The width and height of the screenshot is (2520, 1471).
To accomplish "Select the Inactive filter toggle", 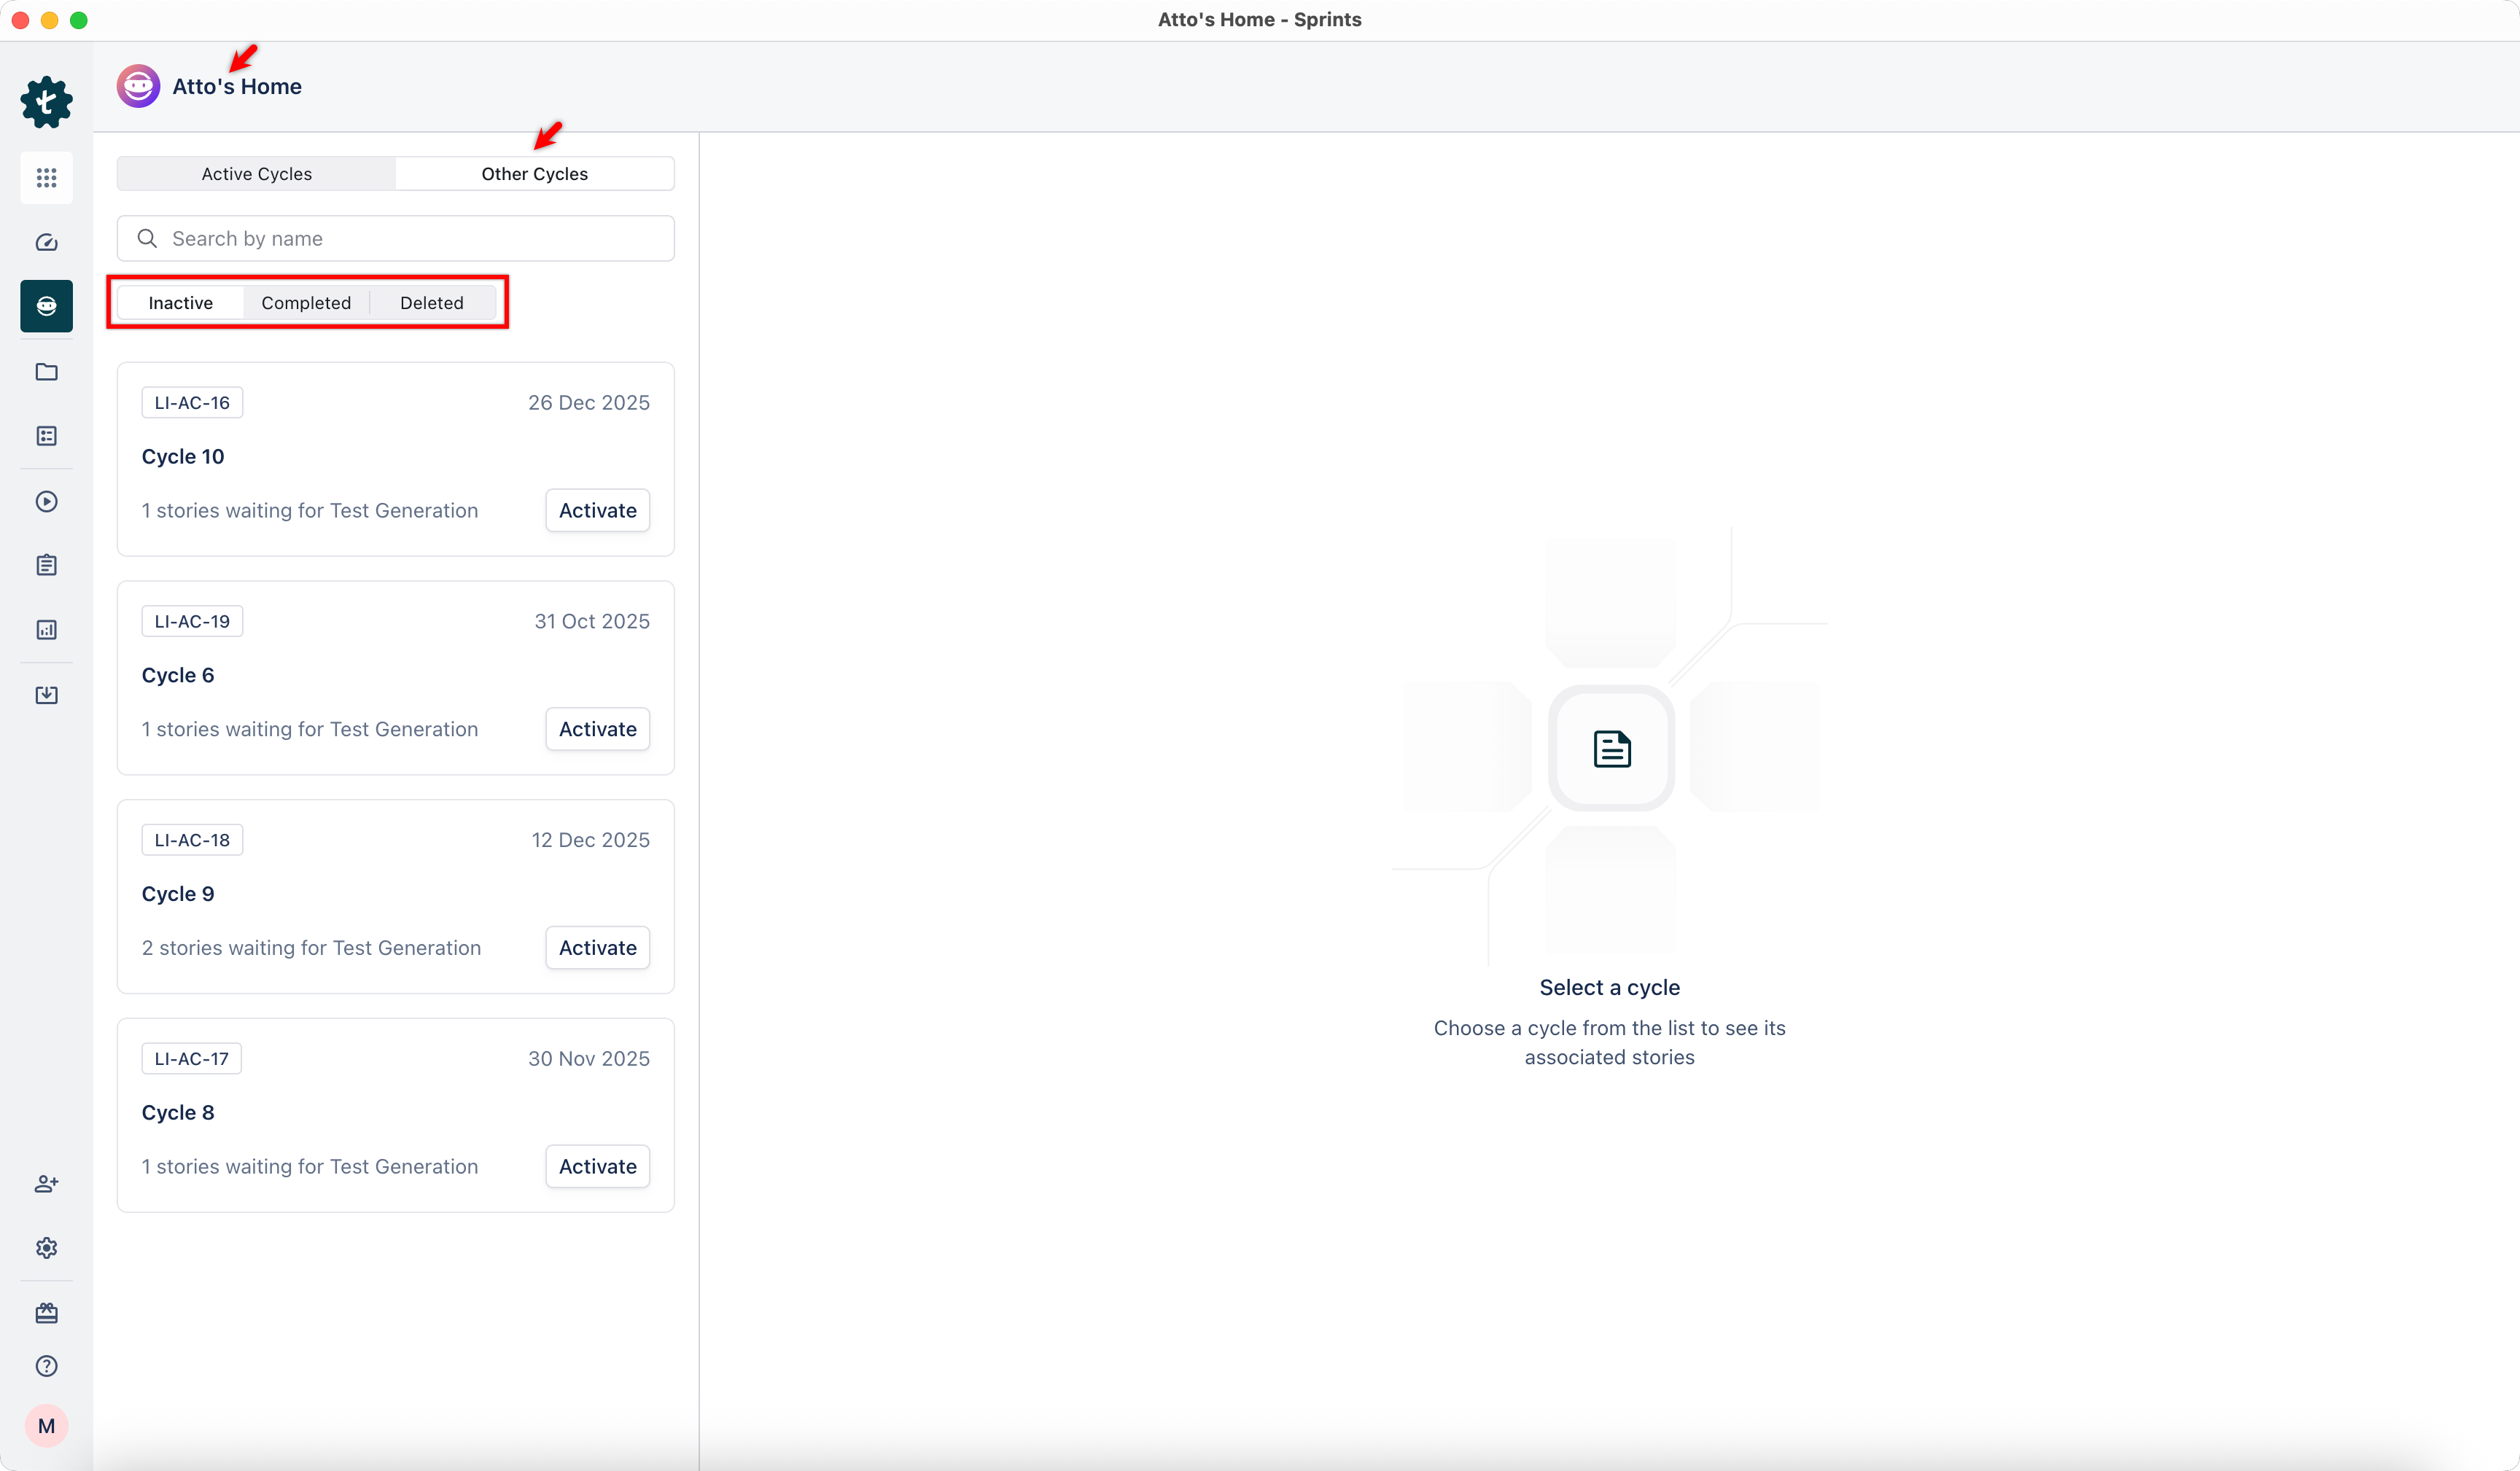I will click(x=180, y=303).
